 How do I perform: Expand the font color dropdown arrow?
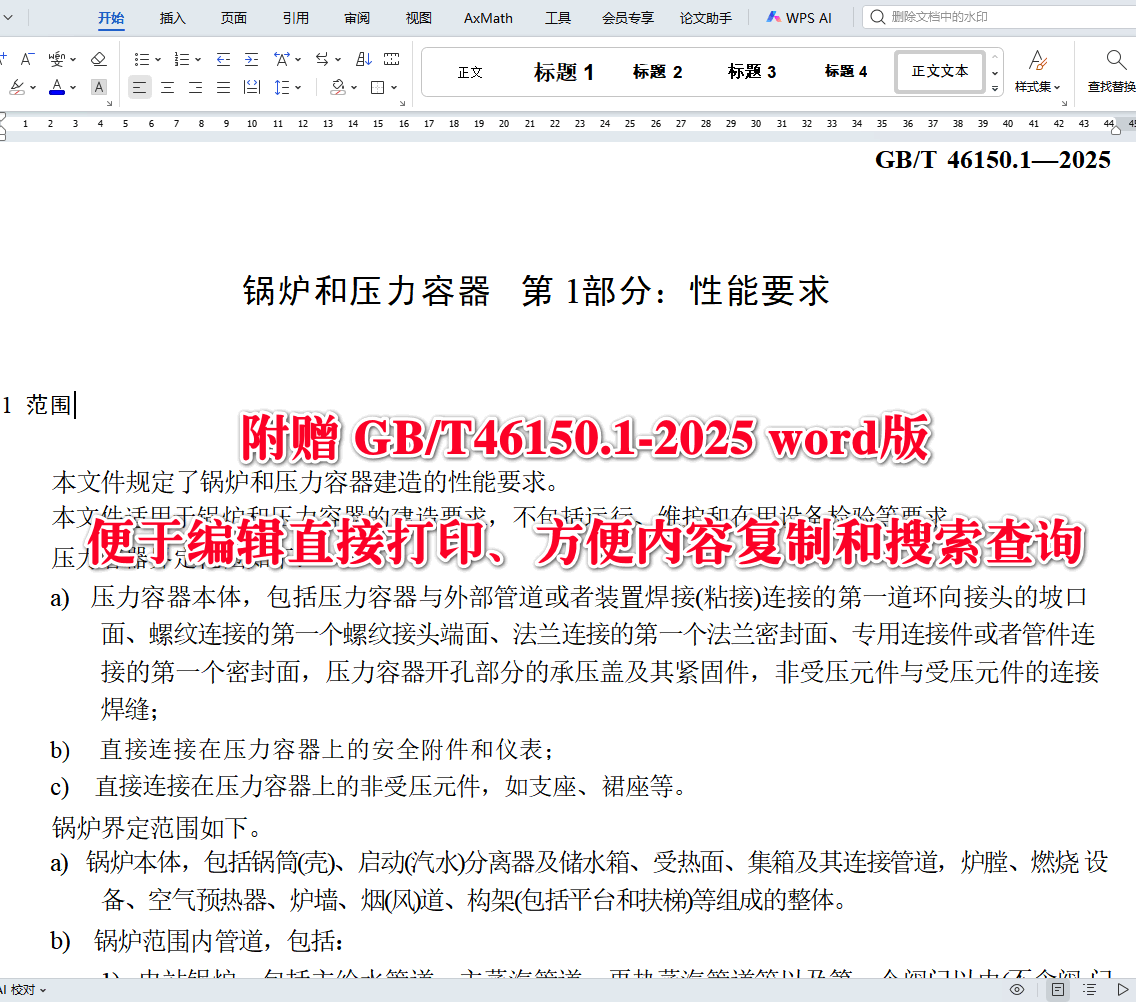point(73,88)
